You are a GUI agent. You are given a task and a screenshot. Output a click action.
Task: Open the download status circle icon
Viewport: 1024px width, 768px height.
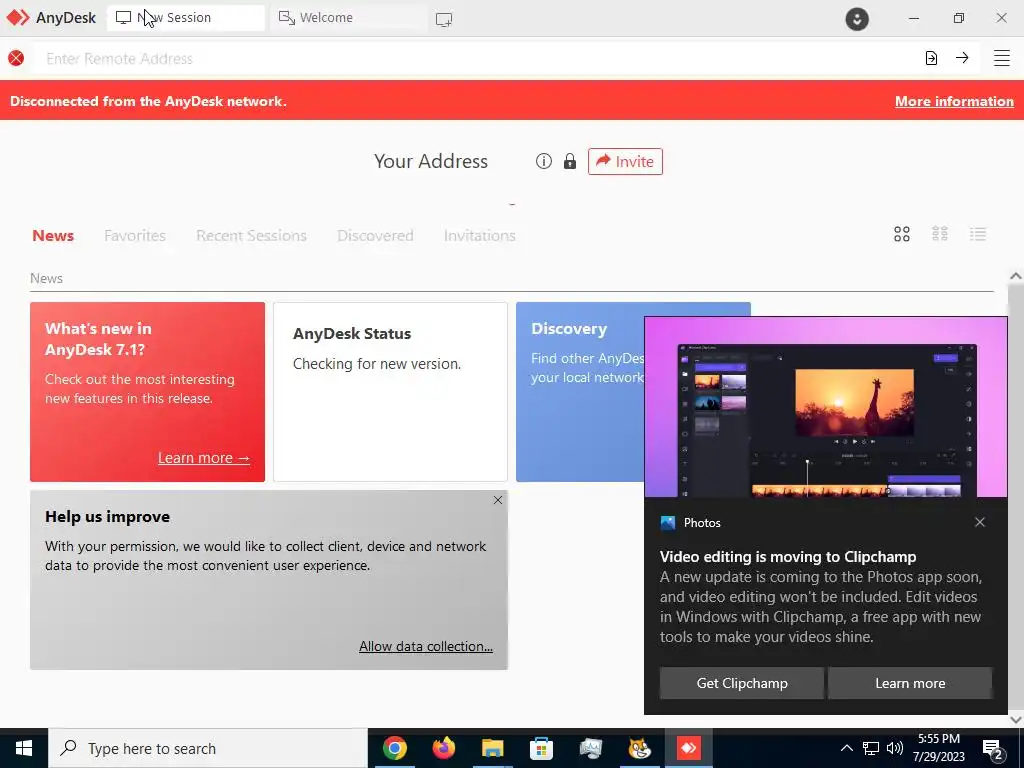coord(857,19)
